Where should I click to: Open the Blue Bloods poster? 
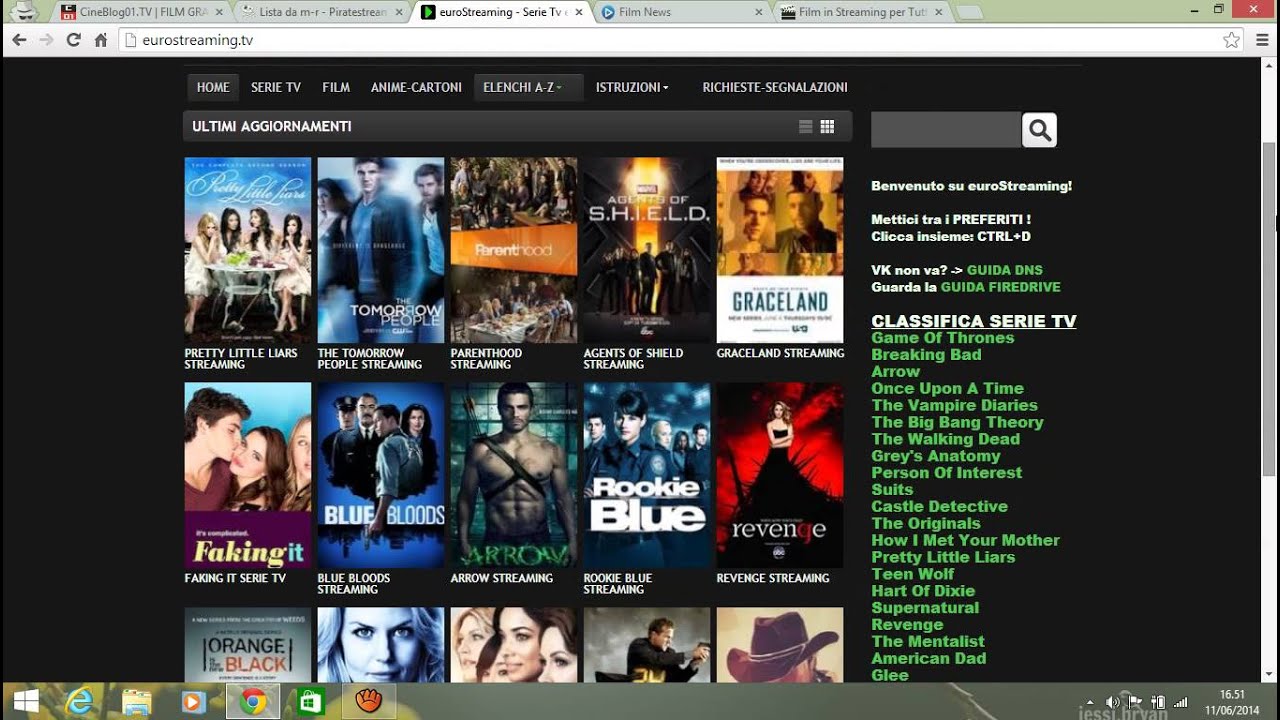click(x=381, y=475)
